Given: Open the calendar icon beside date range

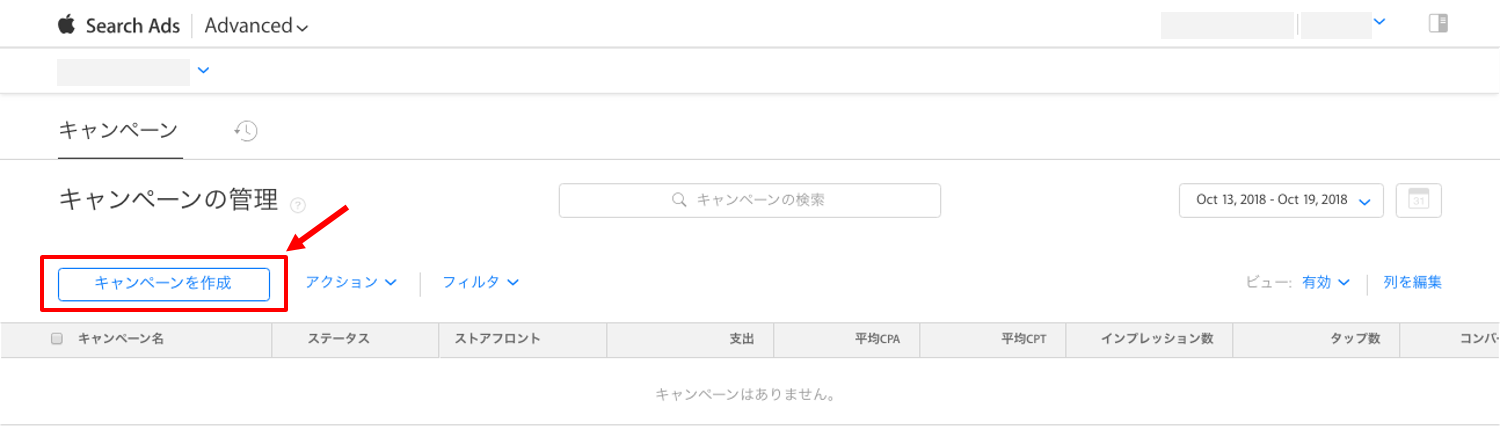Looking at the screenshot, I should (x=1418, y=200).
